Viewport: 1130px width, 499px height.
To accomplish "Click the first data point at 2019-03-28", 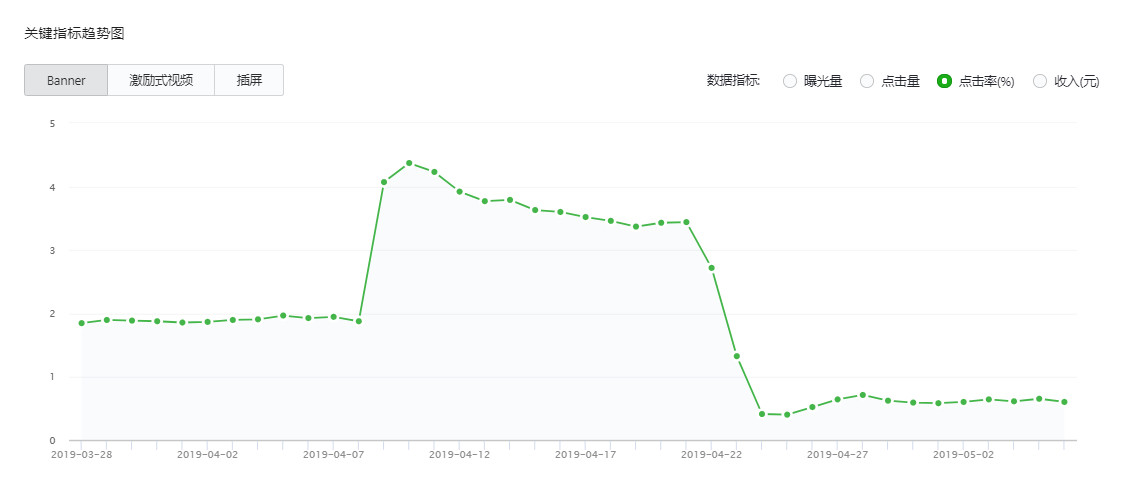I will [81, 323].
